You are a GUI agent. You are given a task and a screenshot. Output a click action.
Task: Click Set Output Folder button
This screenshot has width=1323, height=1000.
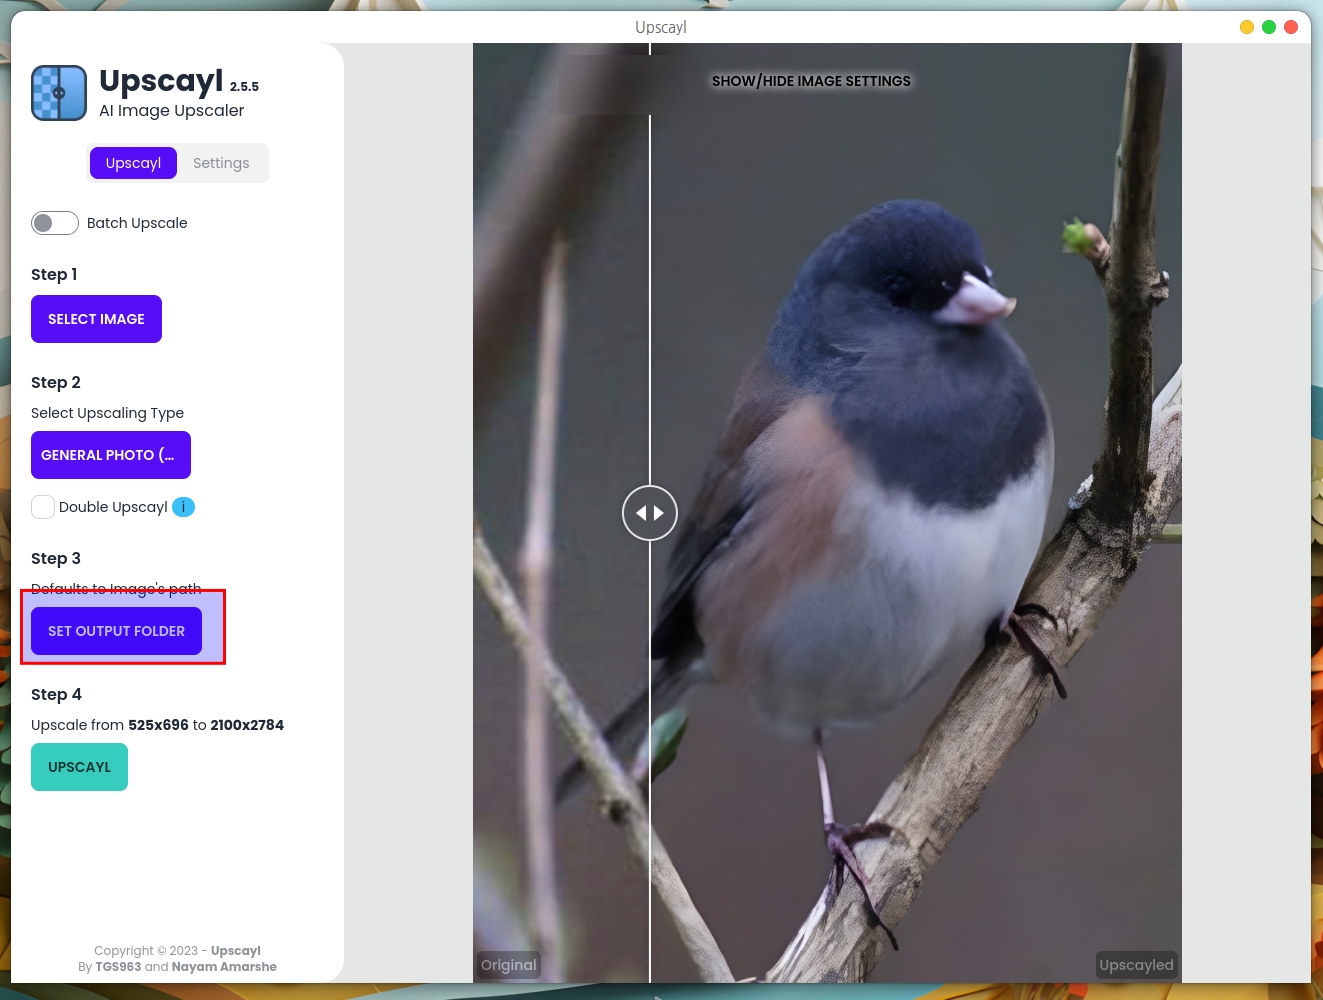116,631
